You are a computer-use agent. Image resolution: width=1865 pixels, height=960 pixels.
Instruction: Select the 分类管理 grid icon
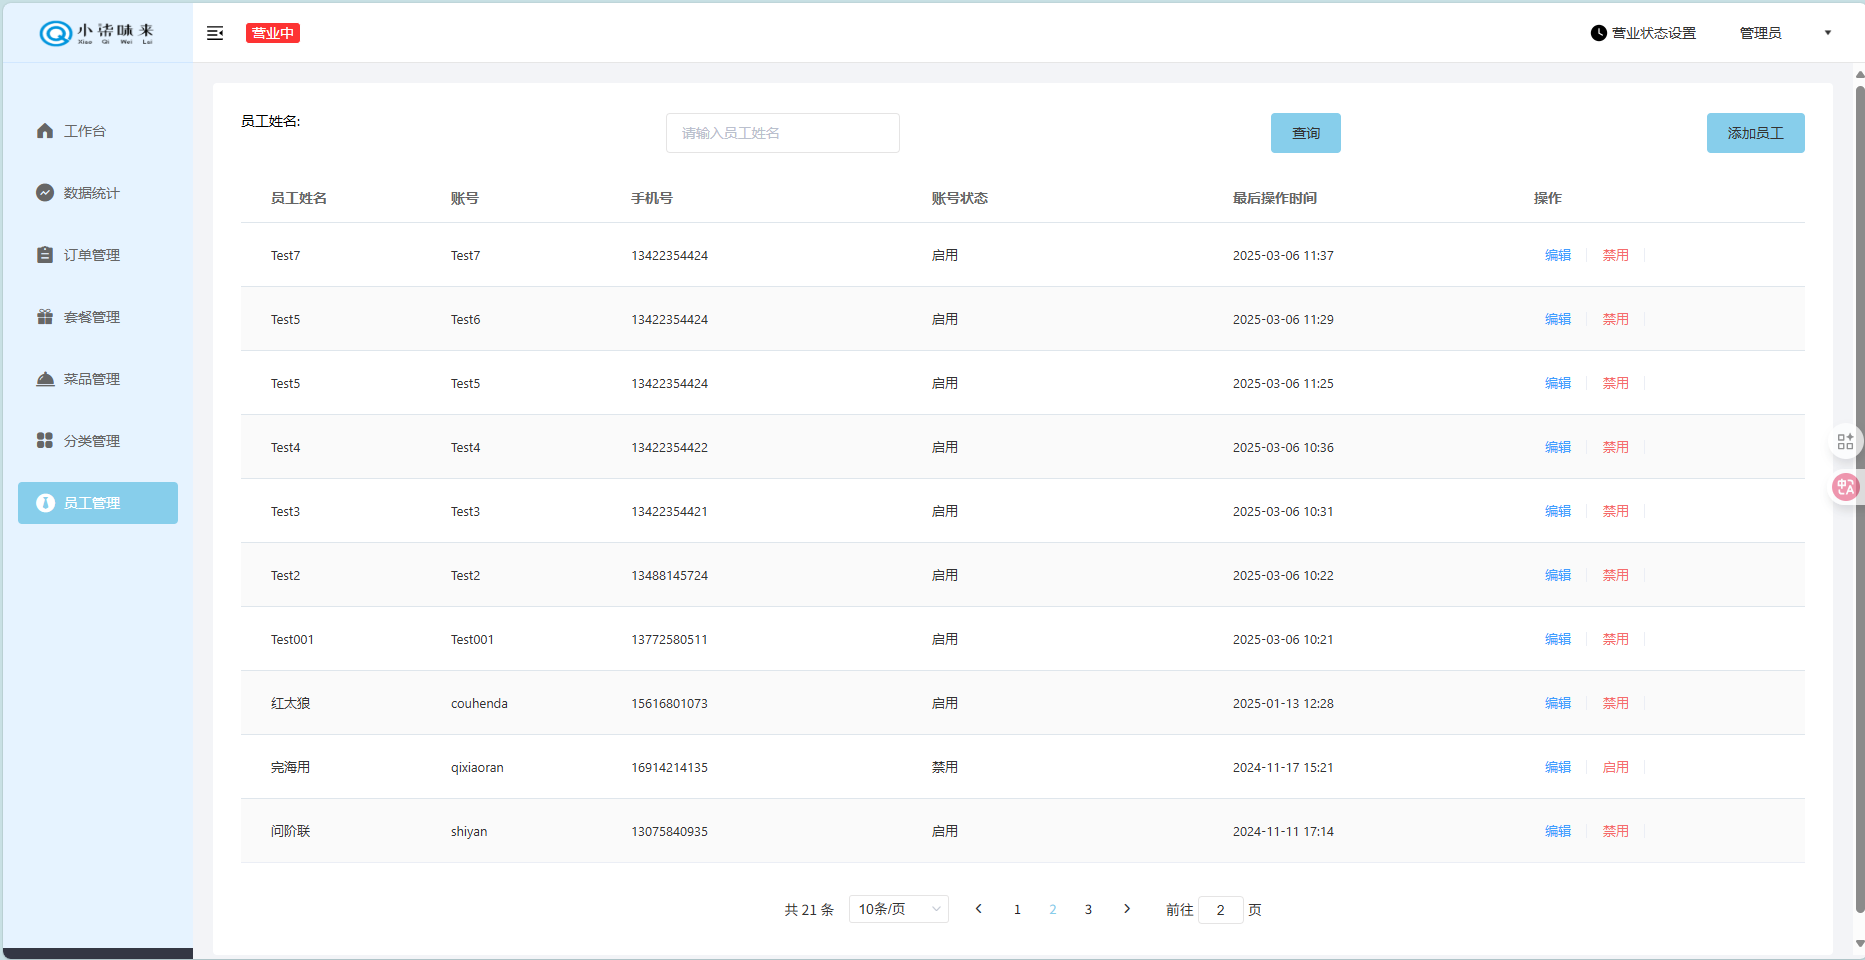click(x=45, y=441)
